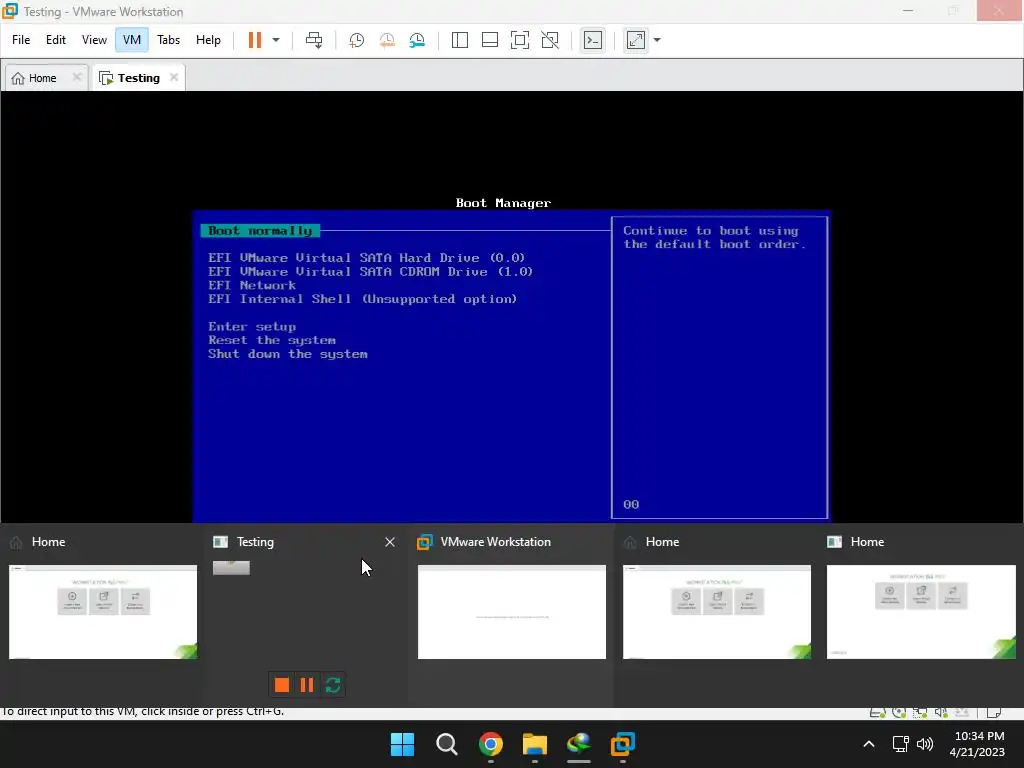Toggle the thumbnail bar layout icon
Image resolution: width=1024 pixels, height=768 pixels.
490,40
